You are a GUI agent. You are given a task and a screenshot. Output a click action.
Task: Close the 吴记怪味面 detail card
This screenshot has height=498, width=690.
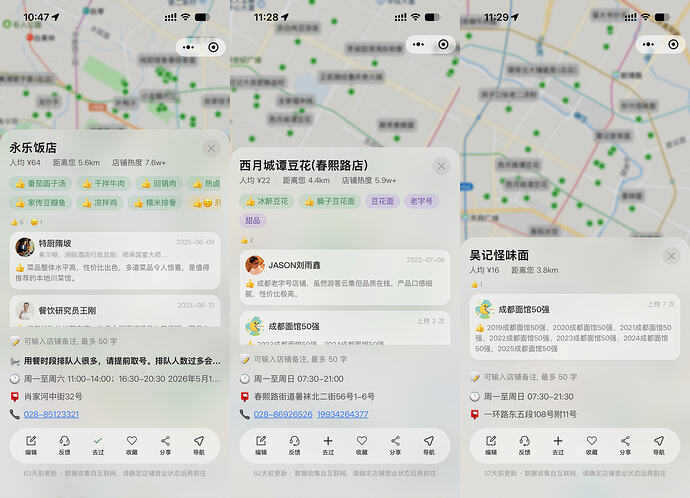(x=671, y=256)
